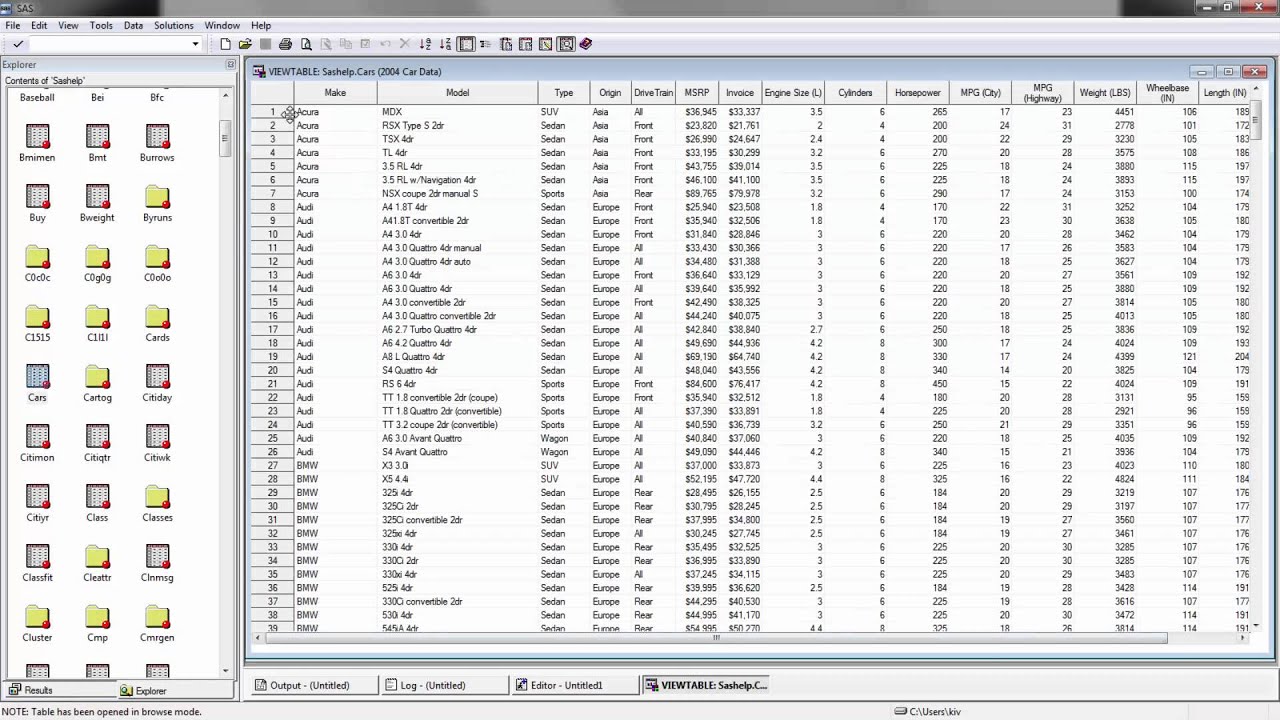Open the Solutions menu

click(x=173, y=25)
